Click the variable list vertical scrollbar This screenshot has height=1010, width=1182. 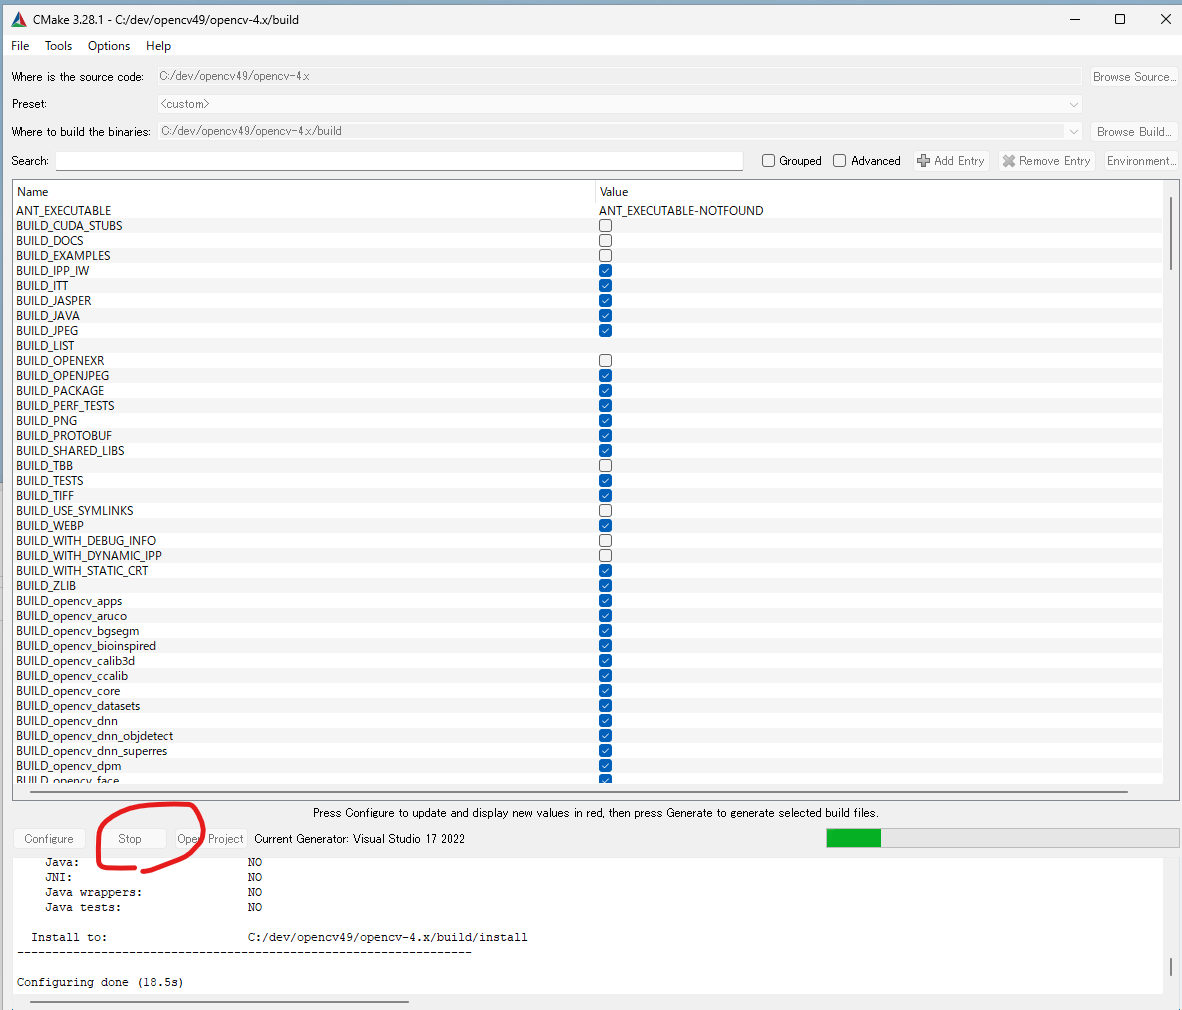pyautogui.click(x=1170, y=234)
